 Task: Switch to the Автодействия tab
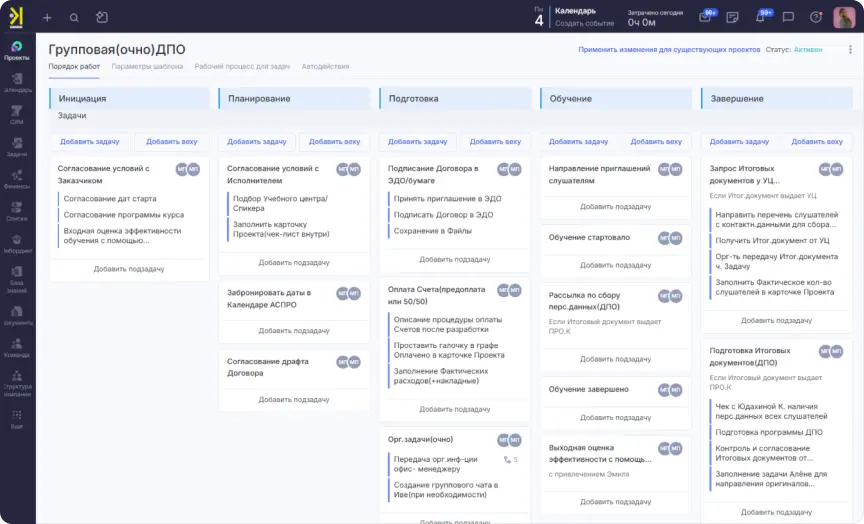(325, 66)
